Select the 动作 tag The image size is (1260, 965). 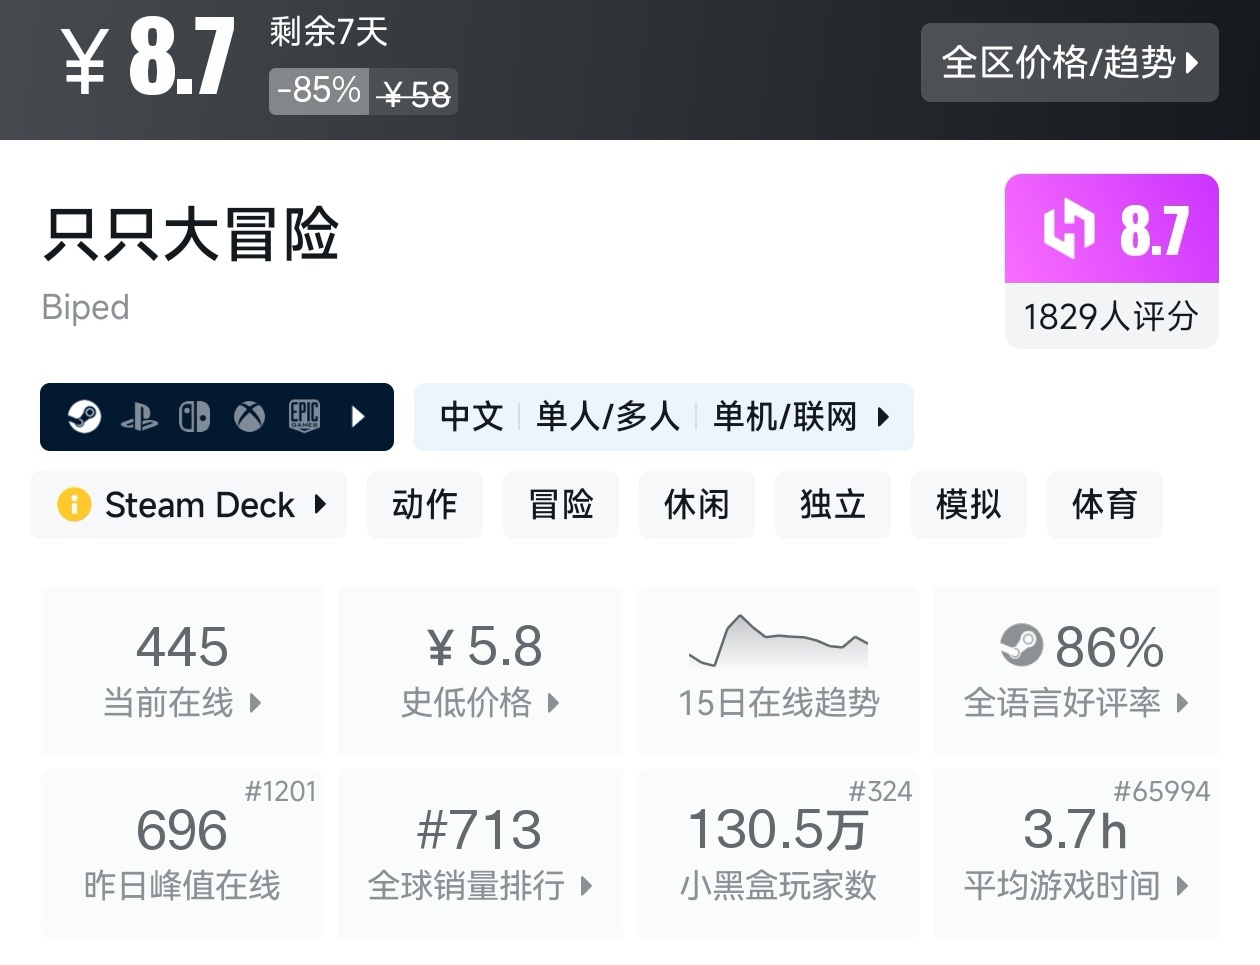tap(424, 505)
